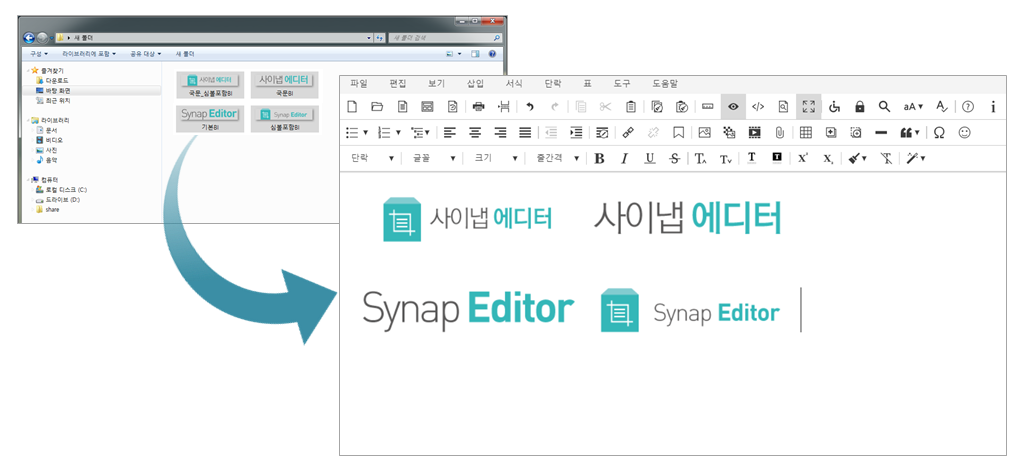The width and height of the screenshot is (1018, 466).
Task: Open the emoji smiley icon
Action: click(x=965, y=132)
